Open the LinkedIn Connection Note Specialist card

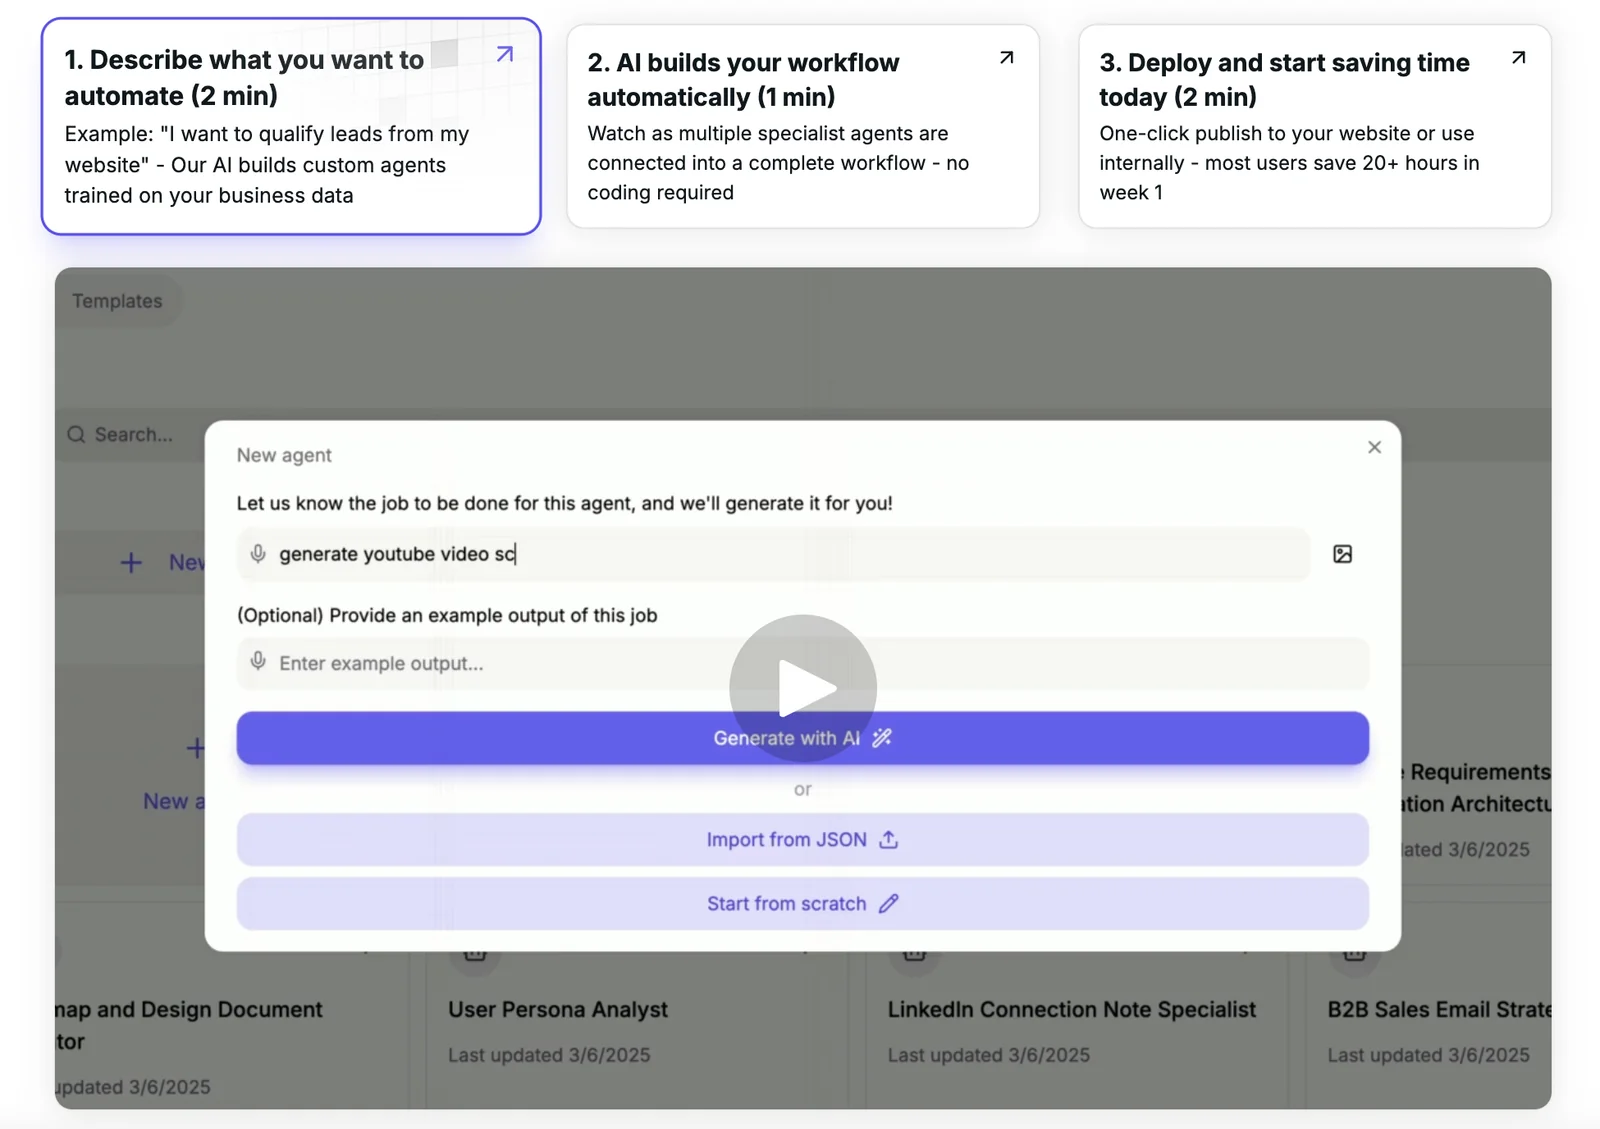1071,1010
